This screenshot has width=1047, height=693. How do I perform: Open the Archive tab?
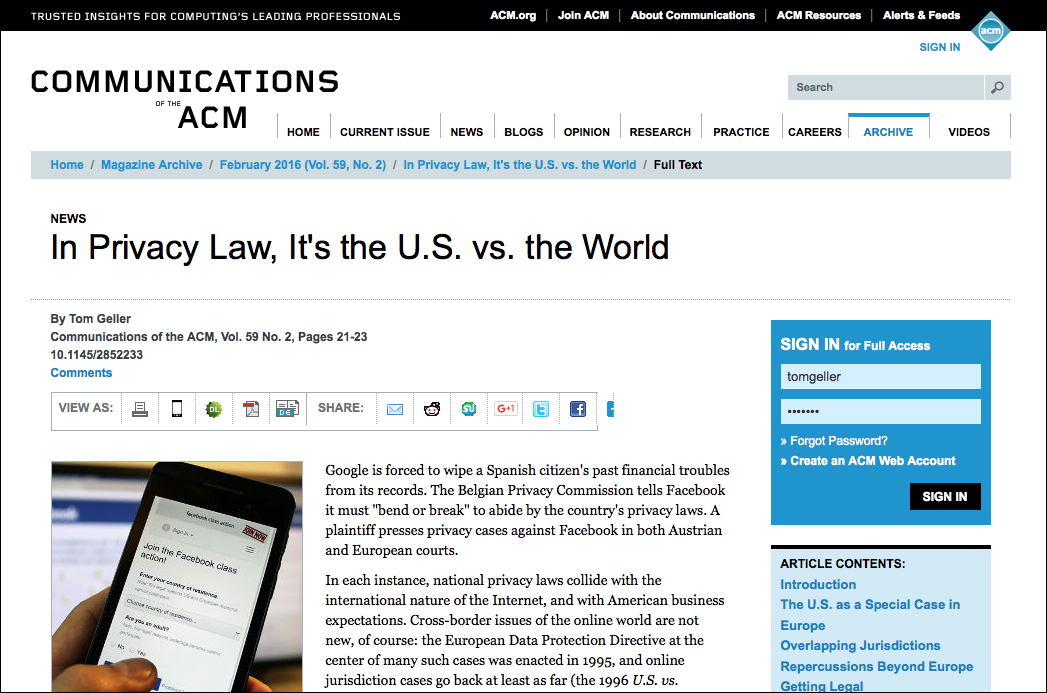point(888,131)
